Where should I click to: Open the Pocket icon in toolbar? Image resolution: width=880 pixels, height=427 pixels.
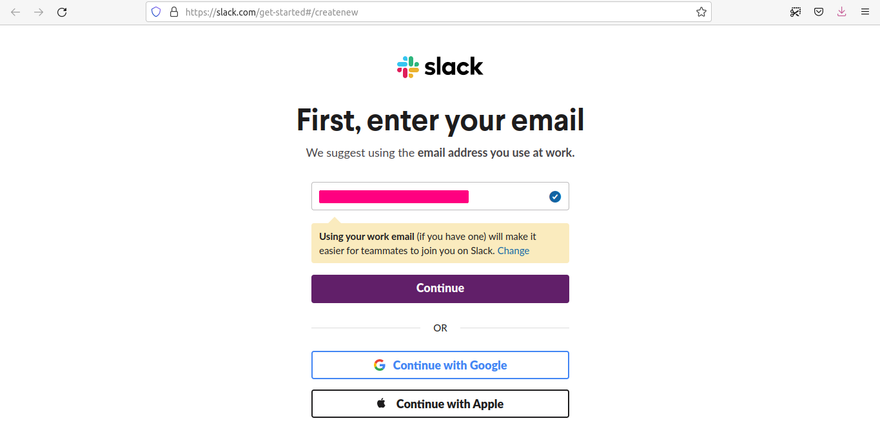tap(819, 12)
